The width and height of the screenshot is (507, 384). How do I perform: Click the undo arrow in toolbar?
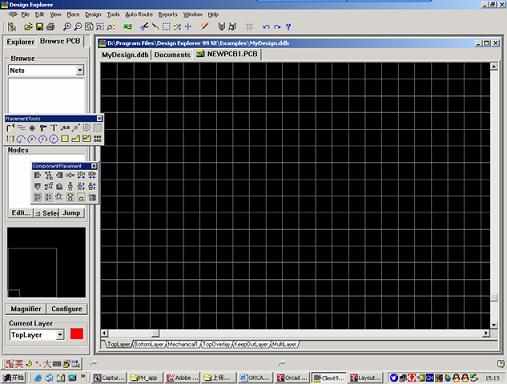coord(266,27)
